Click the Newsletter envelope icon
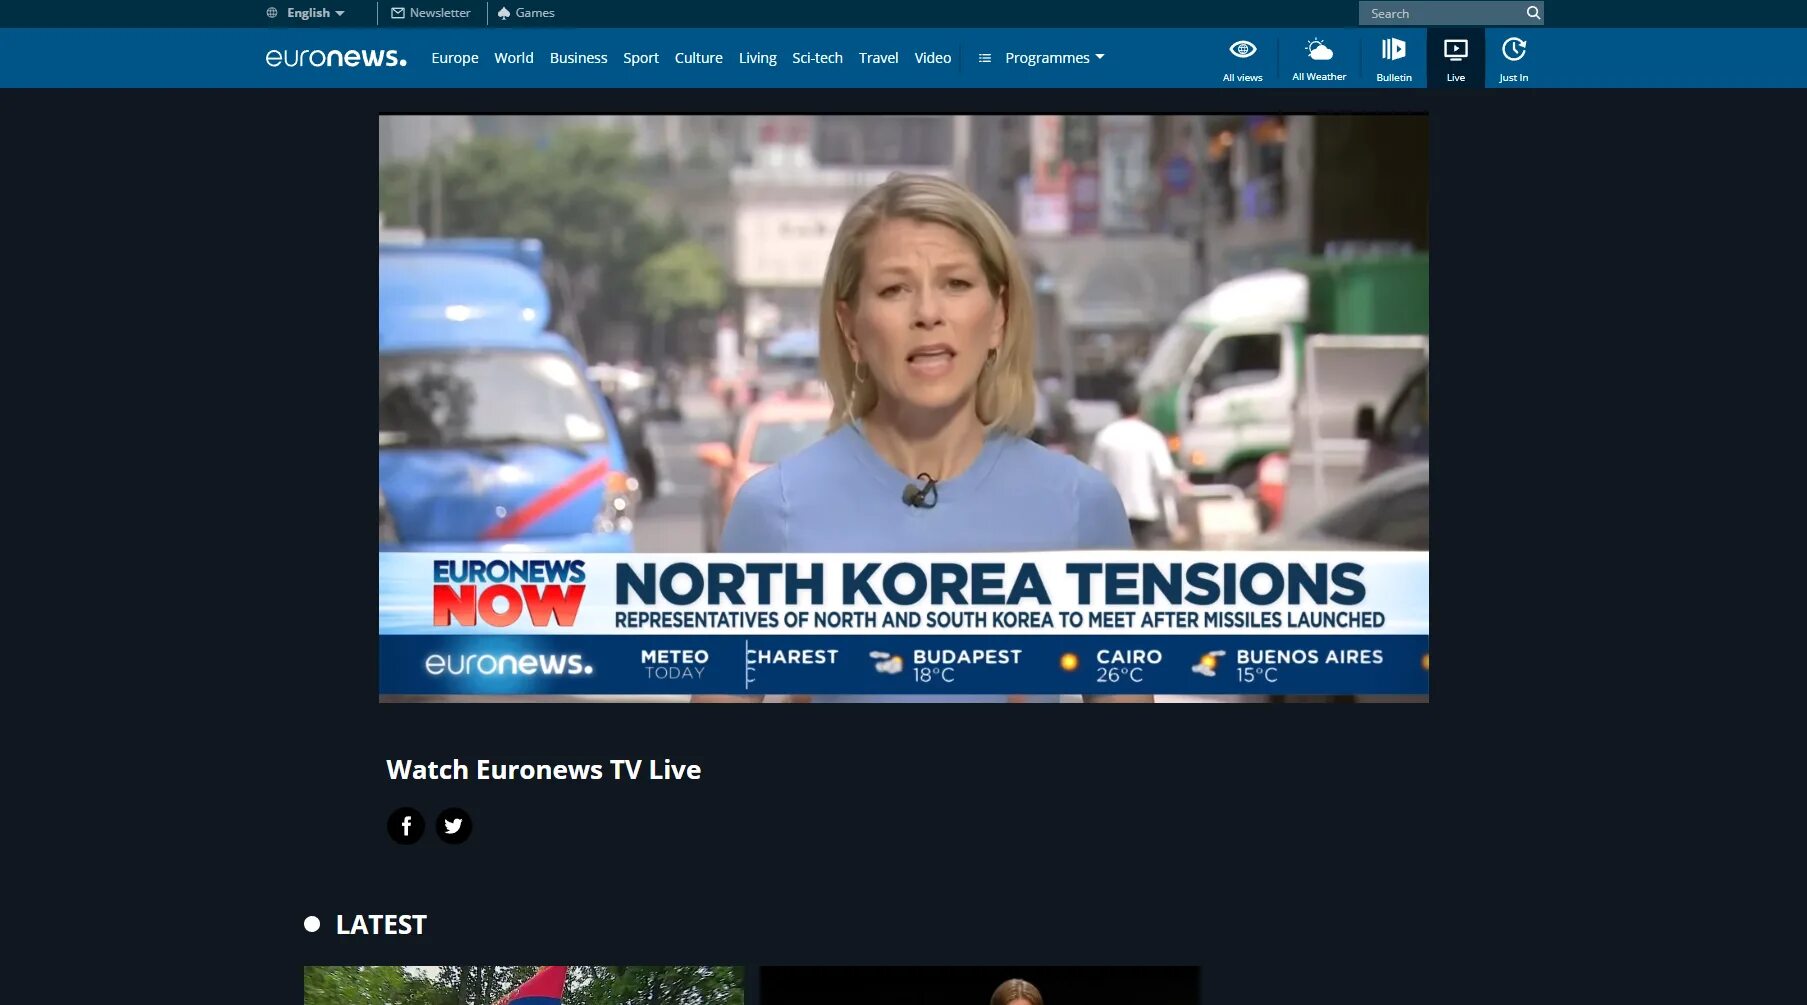The height and width of the screenshot is (1005, 1807). pos(398,13)
